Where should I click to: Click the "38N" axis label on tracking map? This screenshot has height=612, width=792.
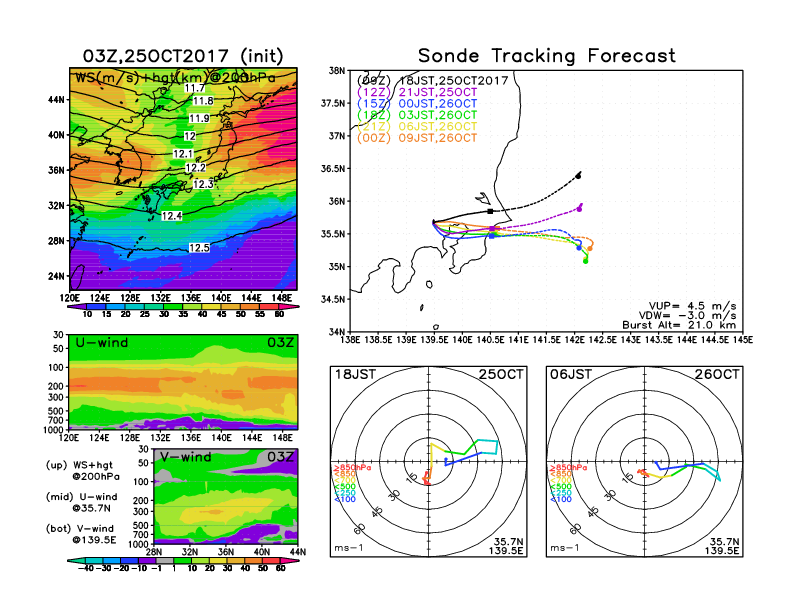click(337, 71)
